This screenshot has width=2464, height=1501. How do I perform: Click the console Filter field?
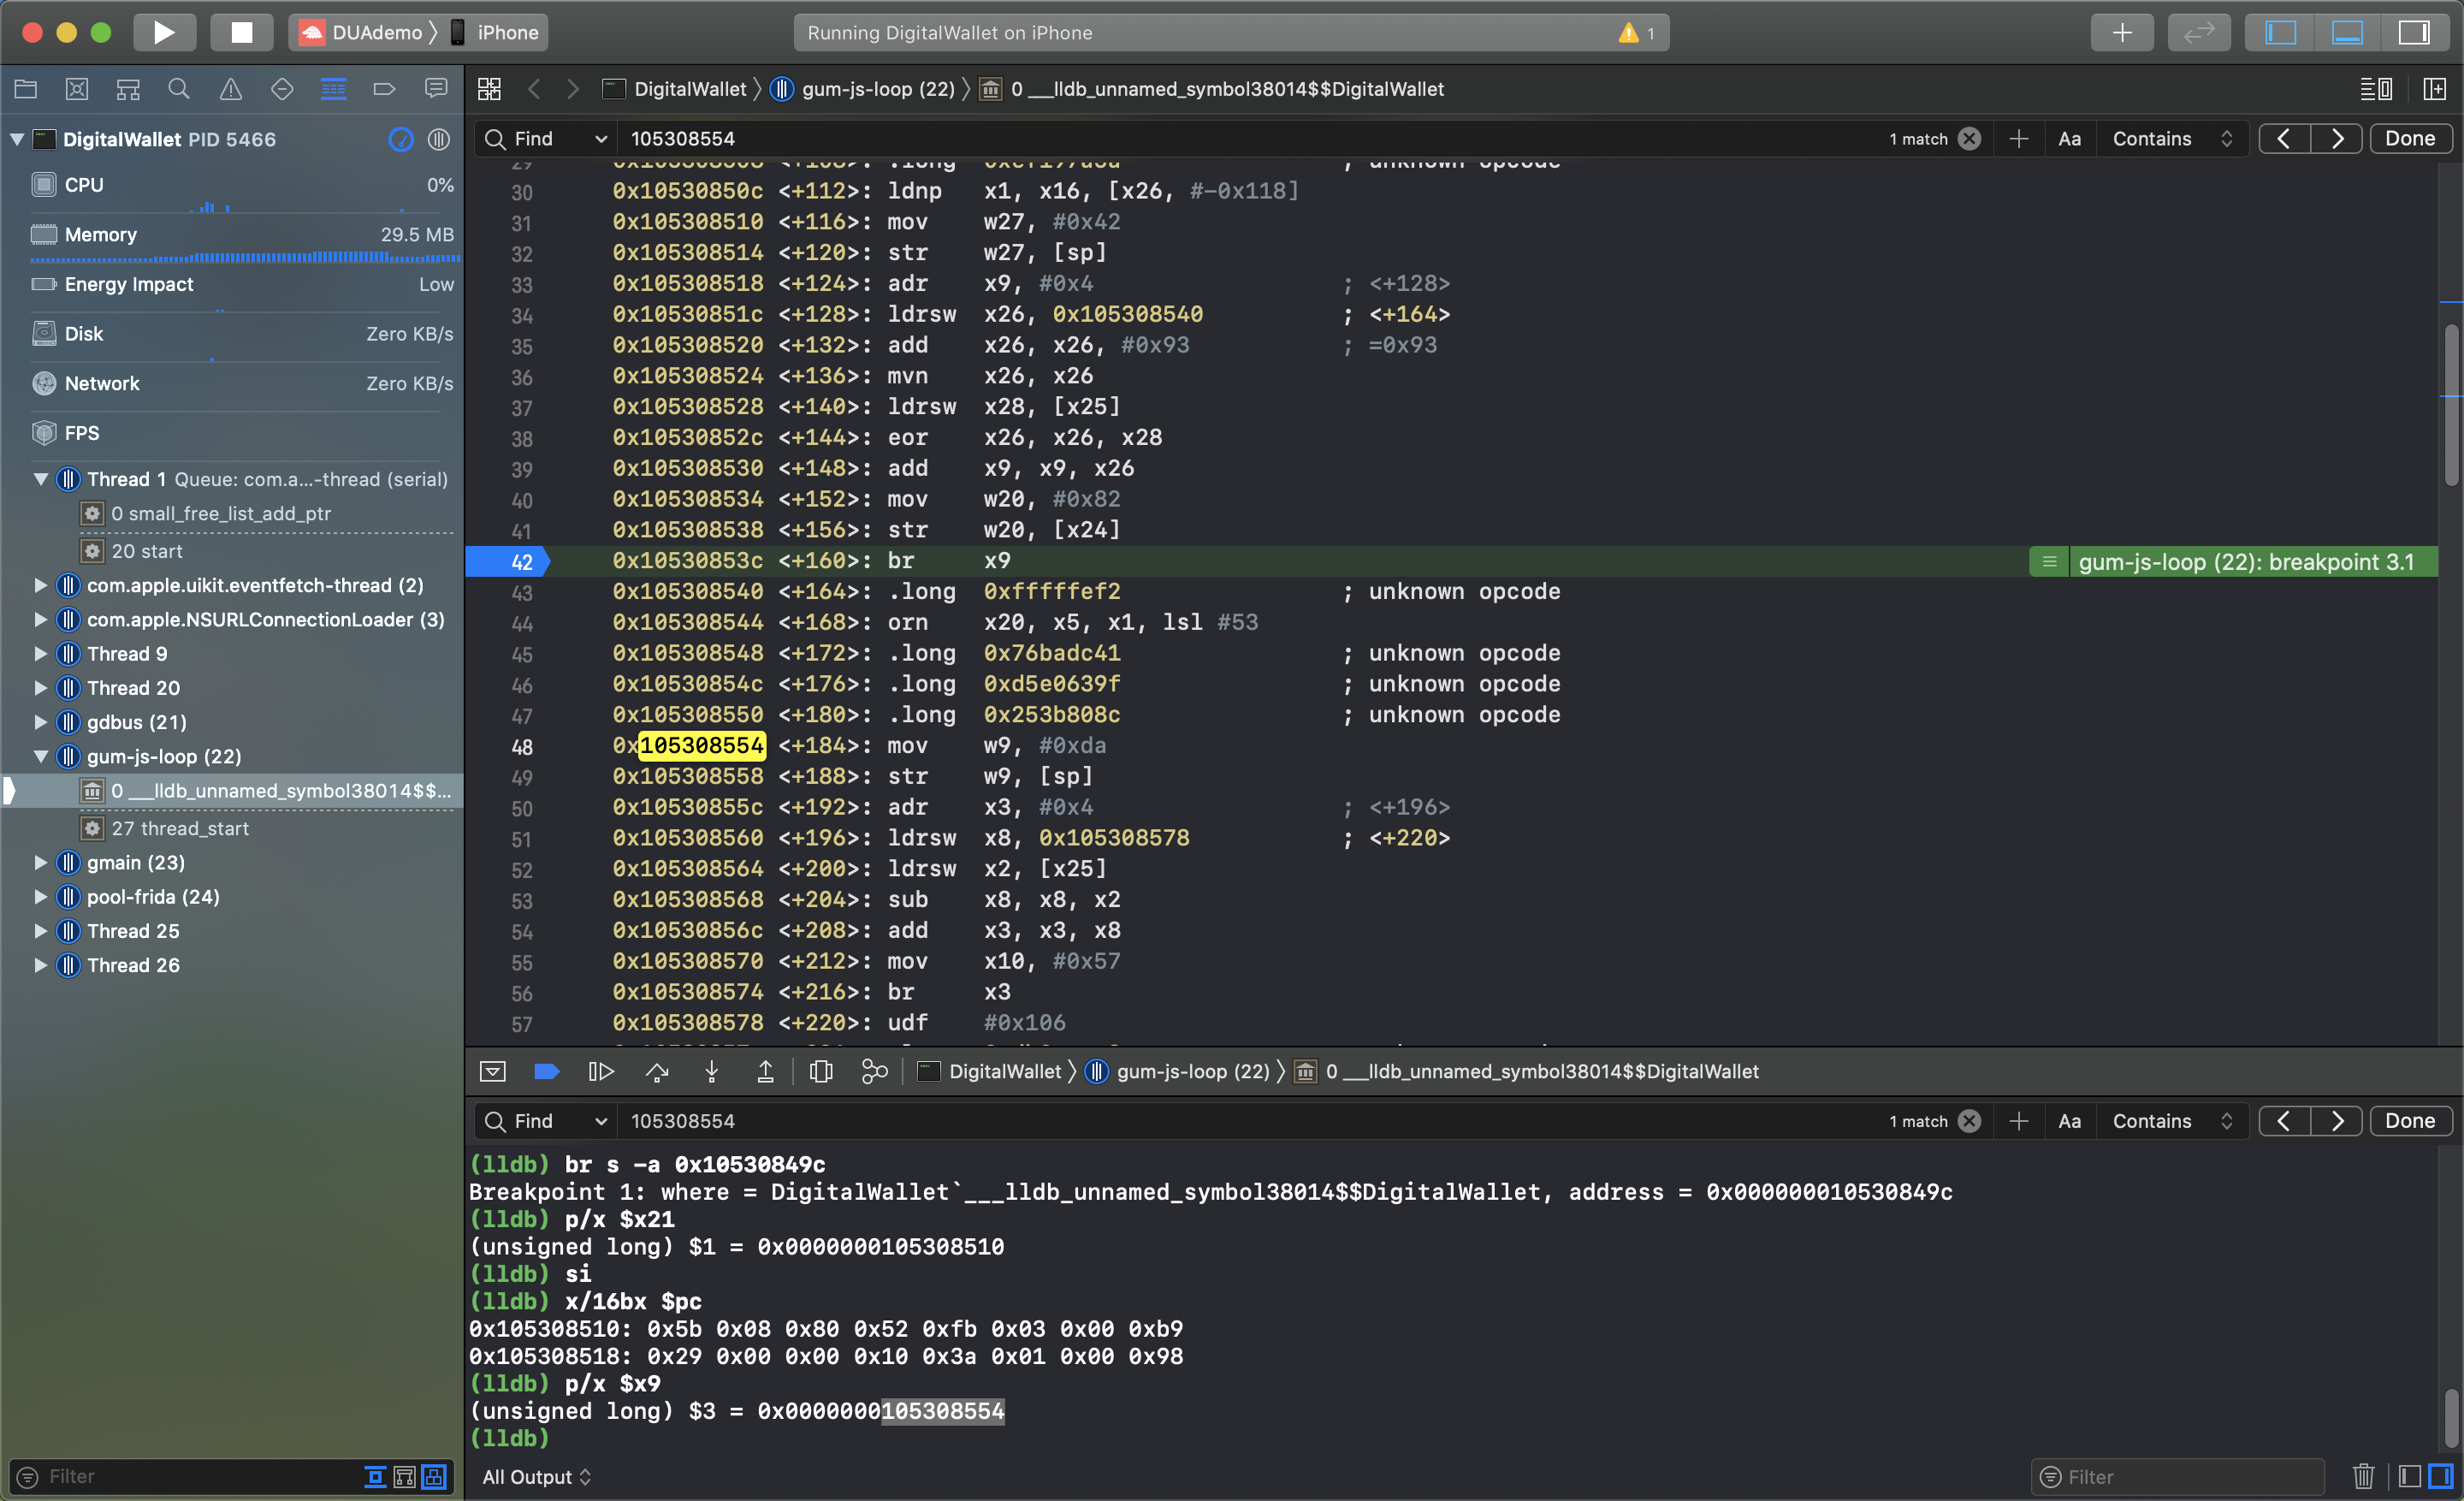[x=2180, y=1476]
